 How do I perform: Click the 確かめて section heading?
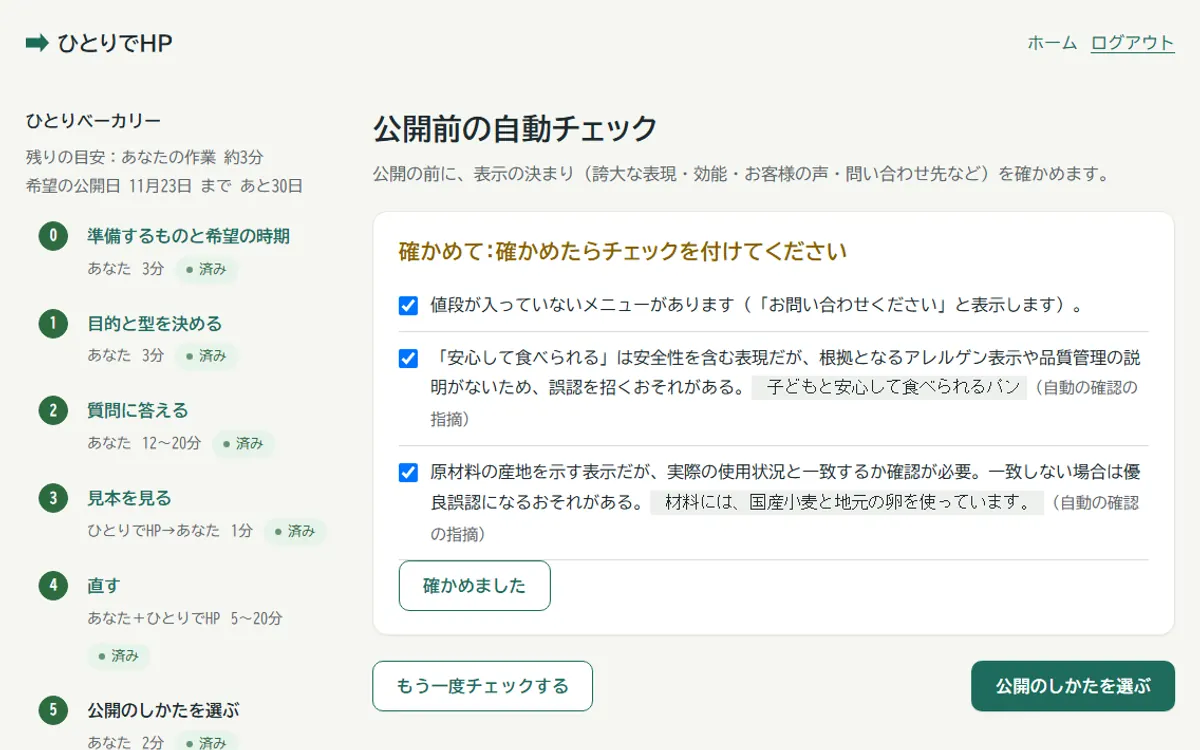pos(622,251)
